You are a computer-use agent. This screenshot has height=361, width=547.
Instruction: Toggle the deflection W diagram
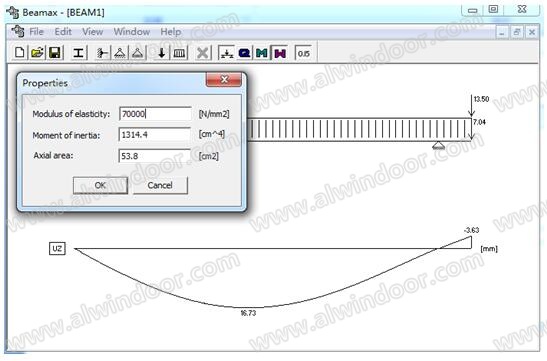tap(280, 53)
